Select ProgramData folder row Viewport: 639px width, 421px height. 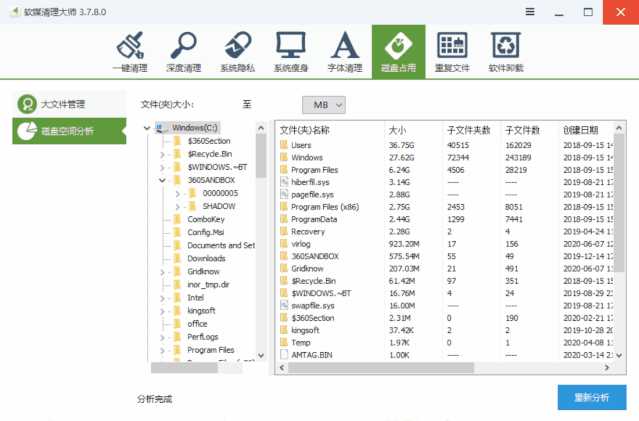click(445, 219)
